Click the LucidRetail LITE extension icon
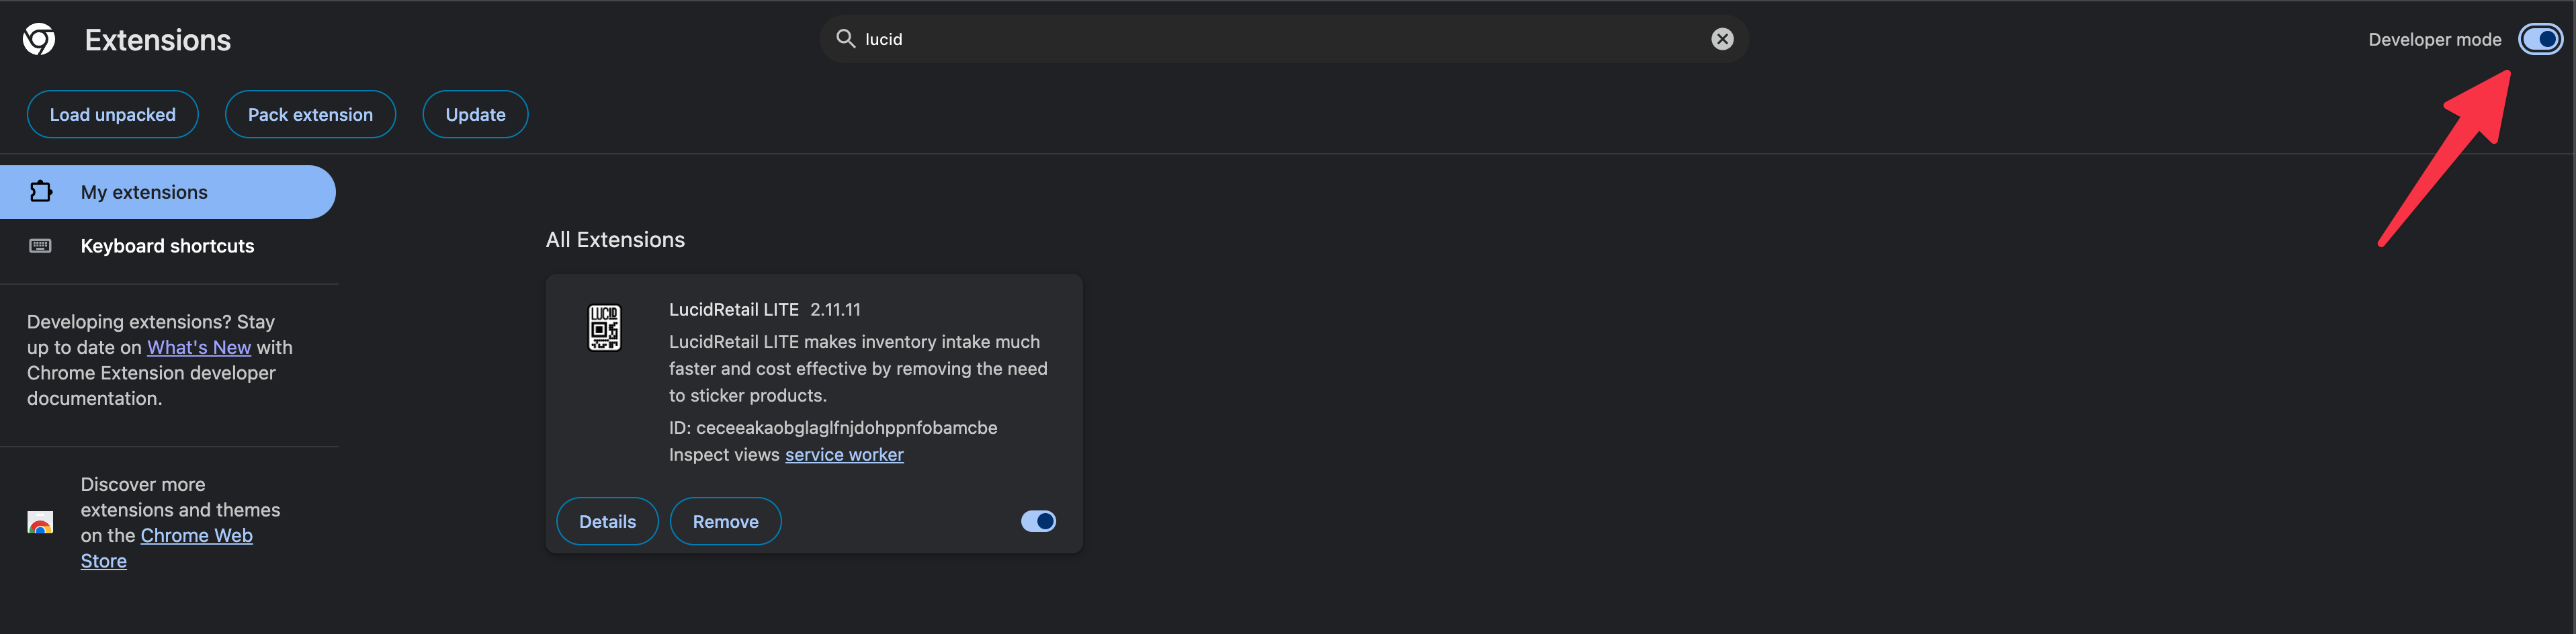Viewport: 2576px width, 634px height. point(605,327)
